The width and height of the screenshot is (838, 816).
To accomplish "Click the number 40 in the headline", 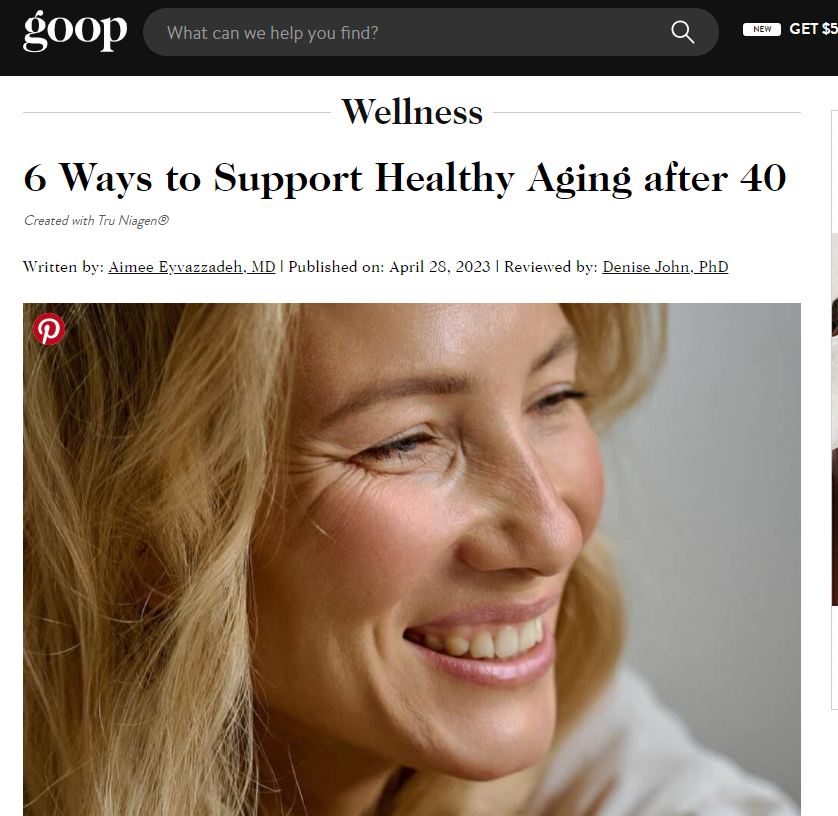I will 763,178.
